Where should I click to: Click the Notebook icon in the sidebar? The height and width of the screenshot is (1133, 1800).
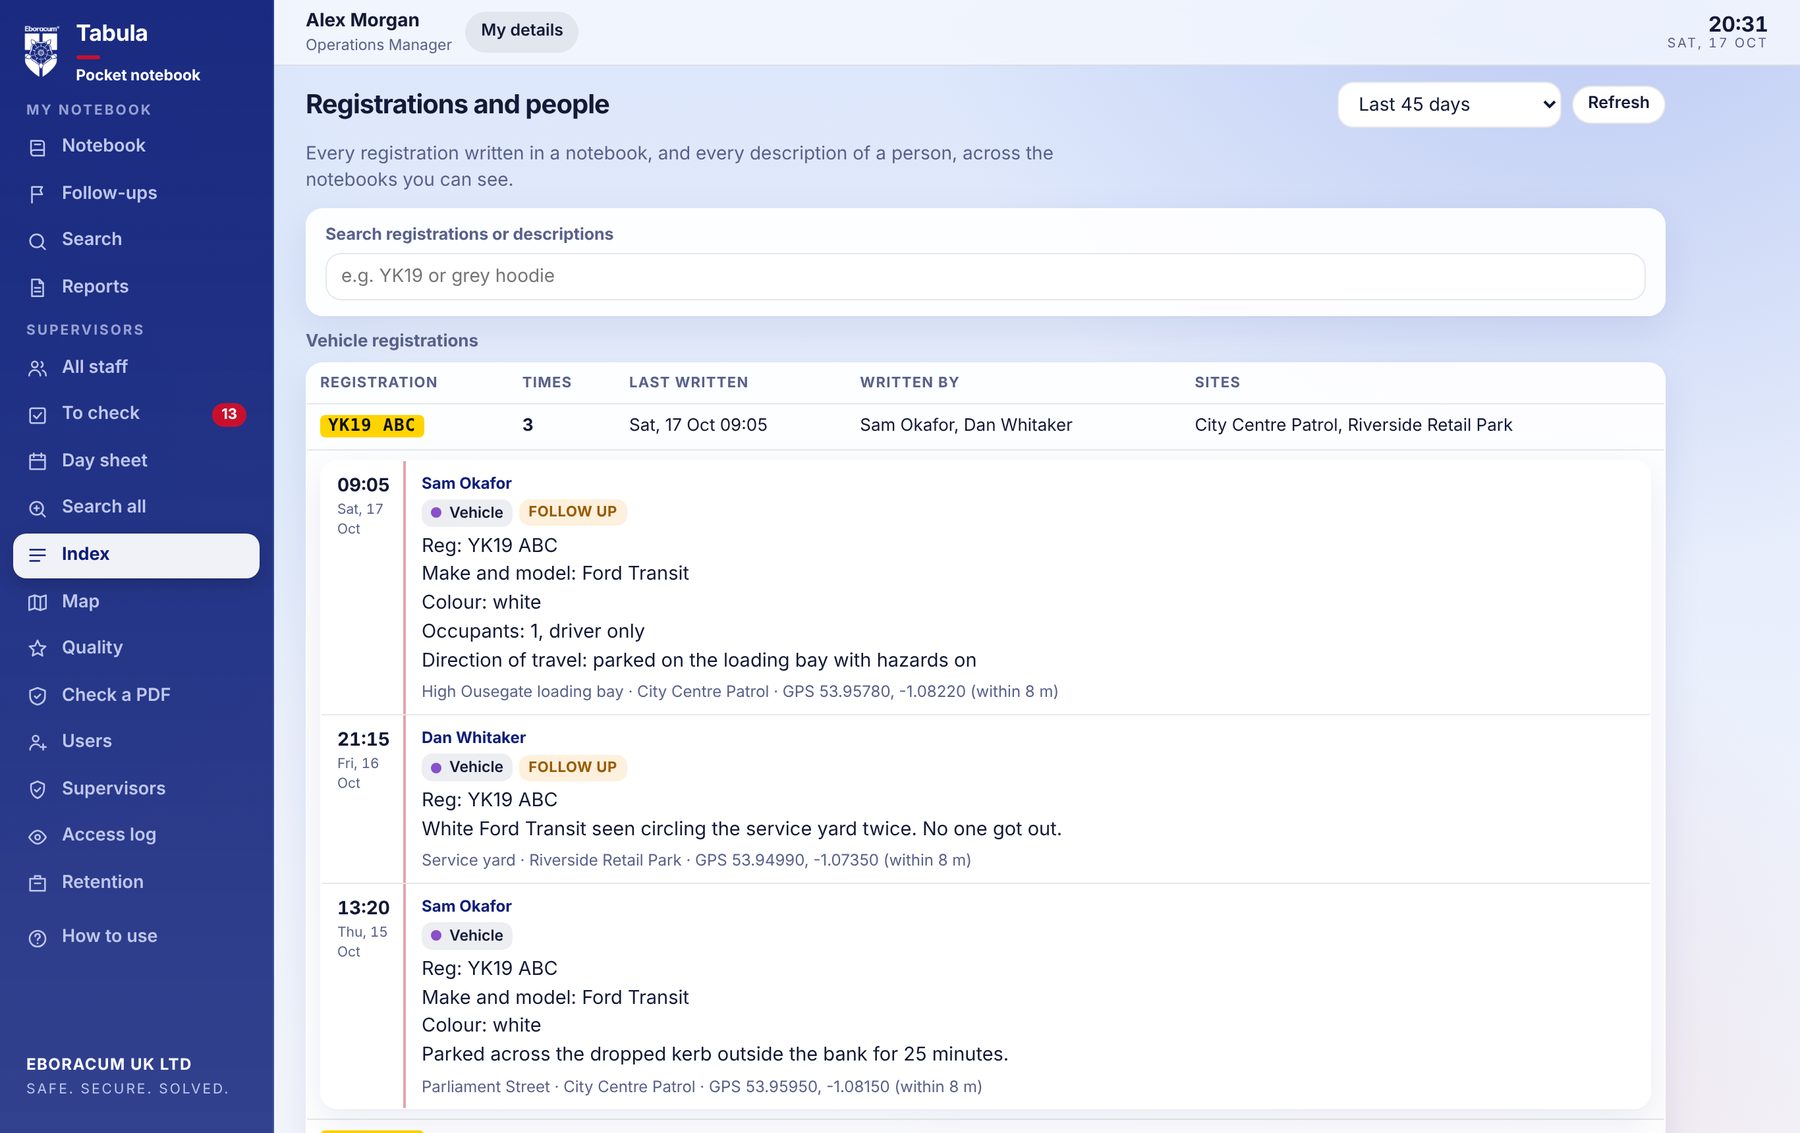pyautogui.click(x=38, y=147)
